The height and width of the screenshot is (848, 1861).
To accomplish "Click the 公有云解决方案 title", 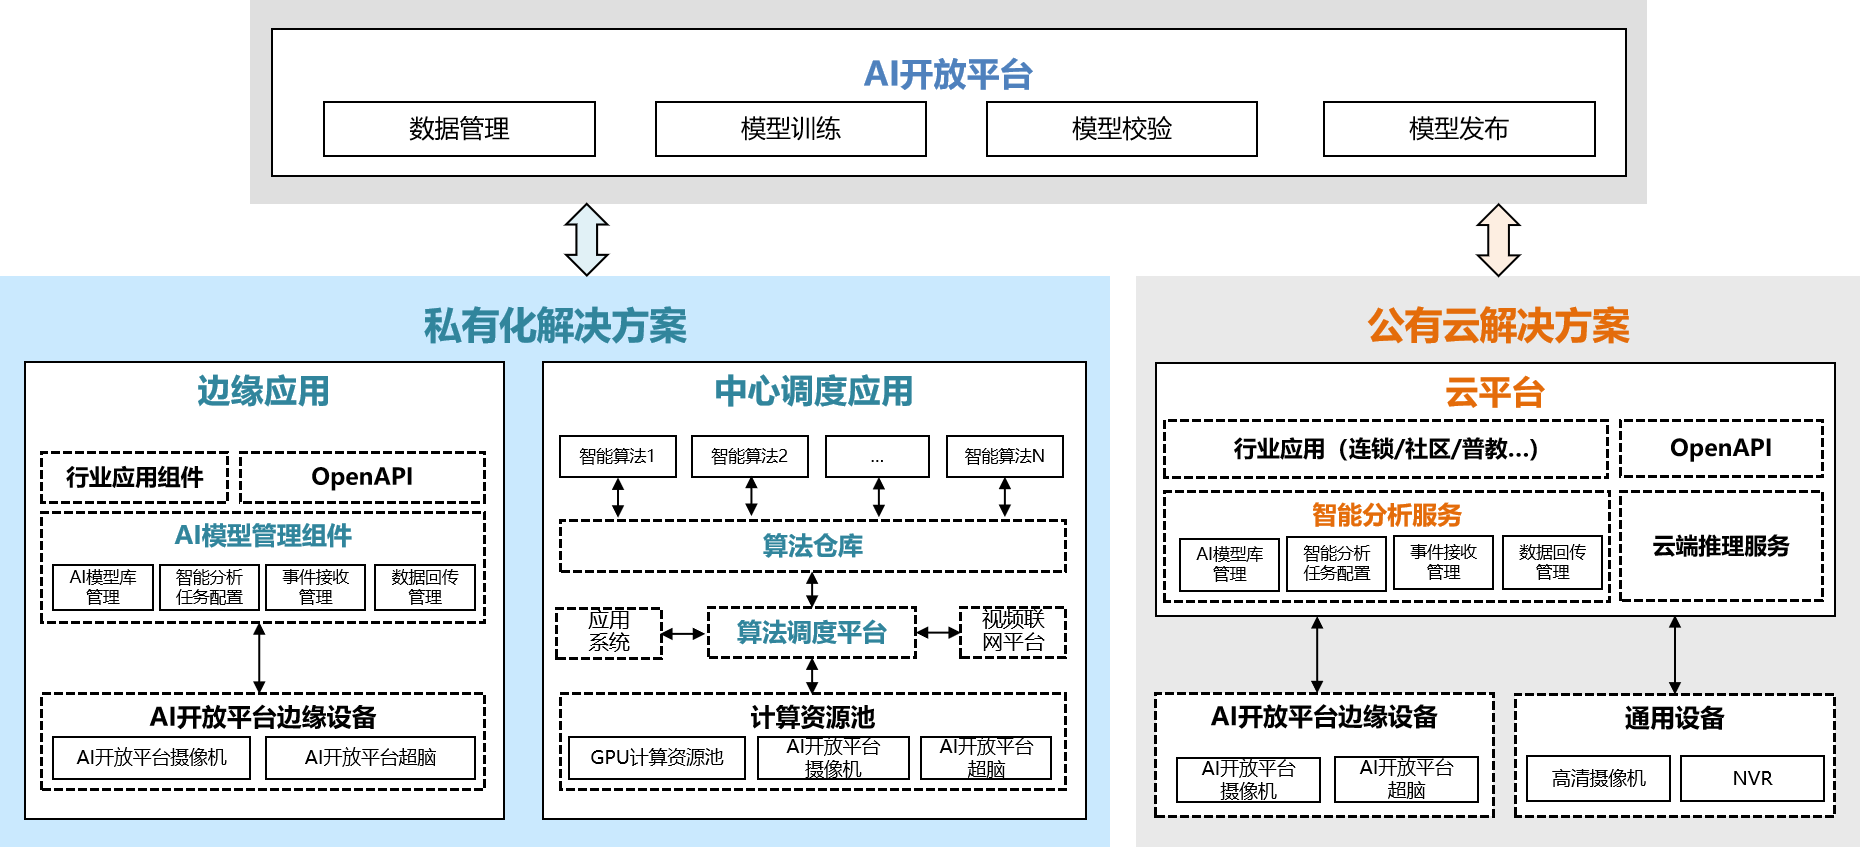I will (1498, 326).
